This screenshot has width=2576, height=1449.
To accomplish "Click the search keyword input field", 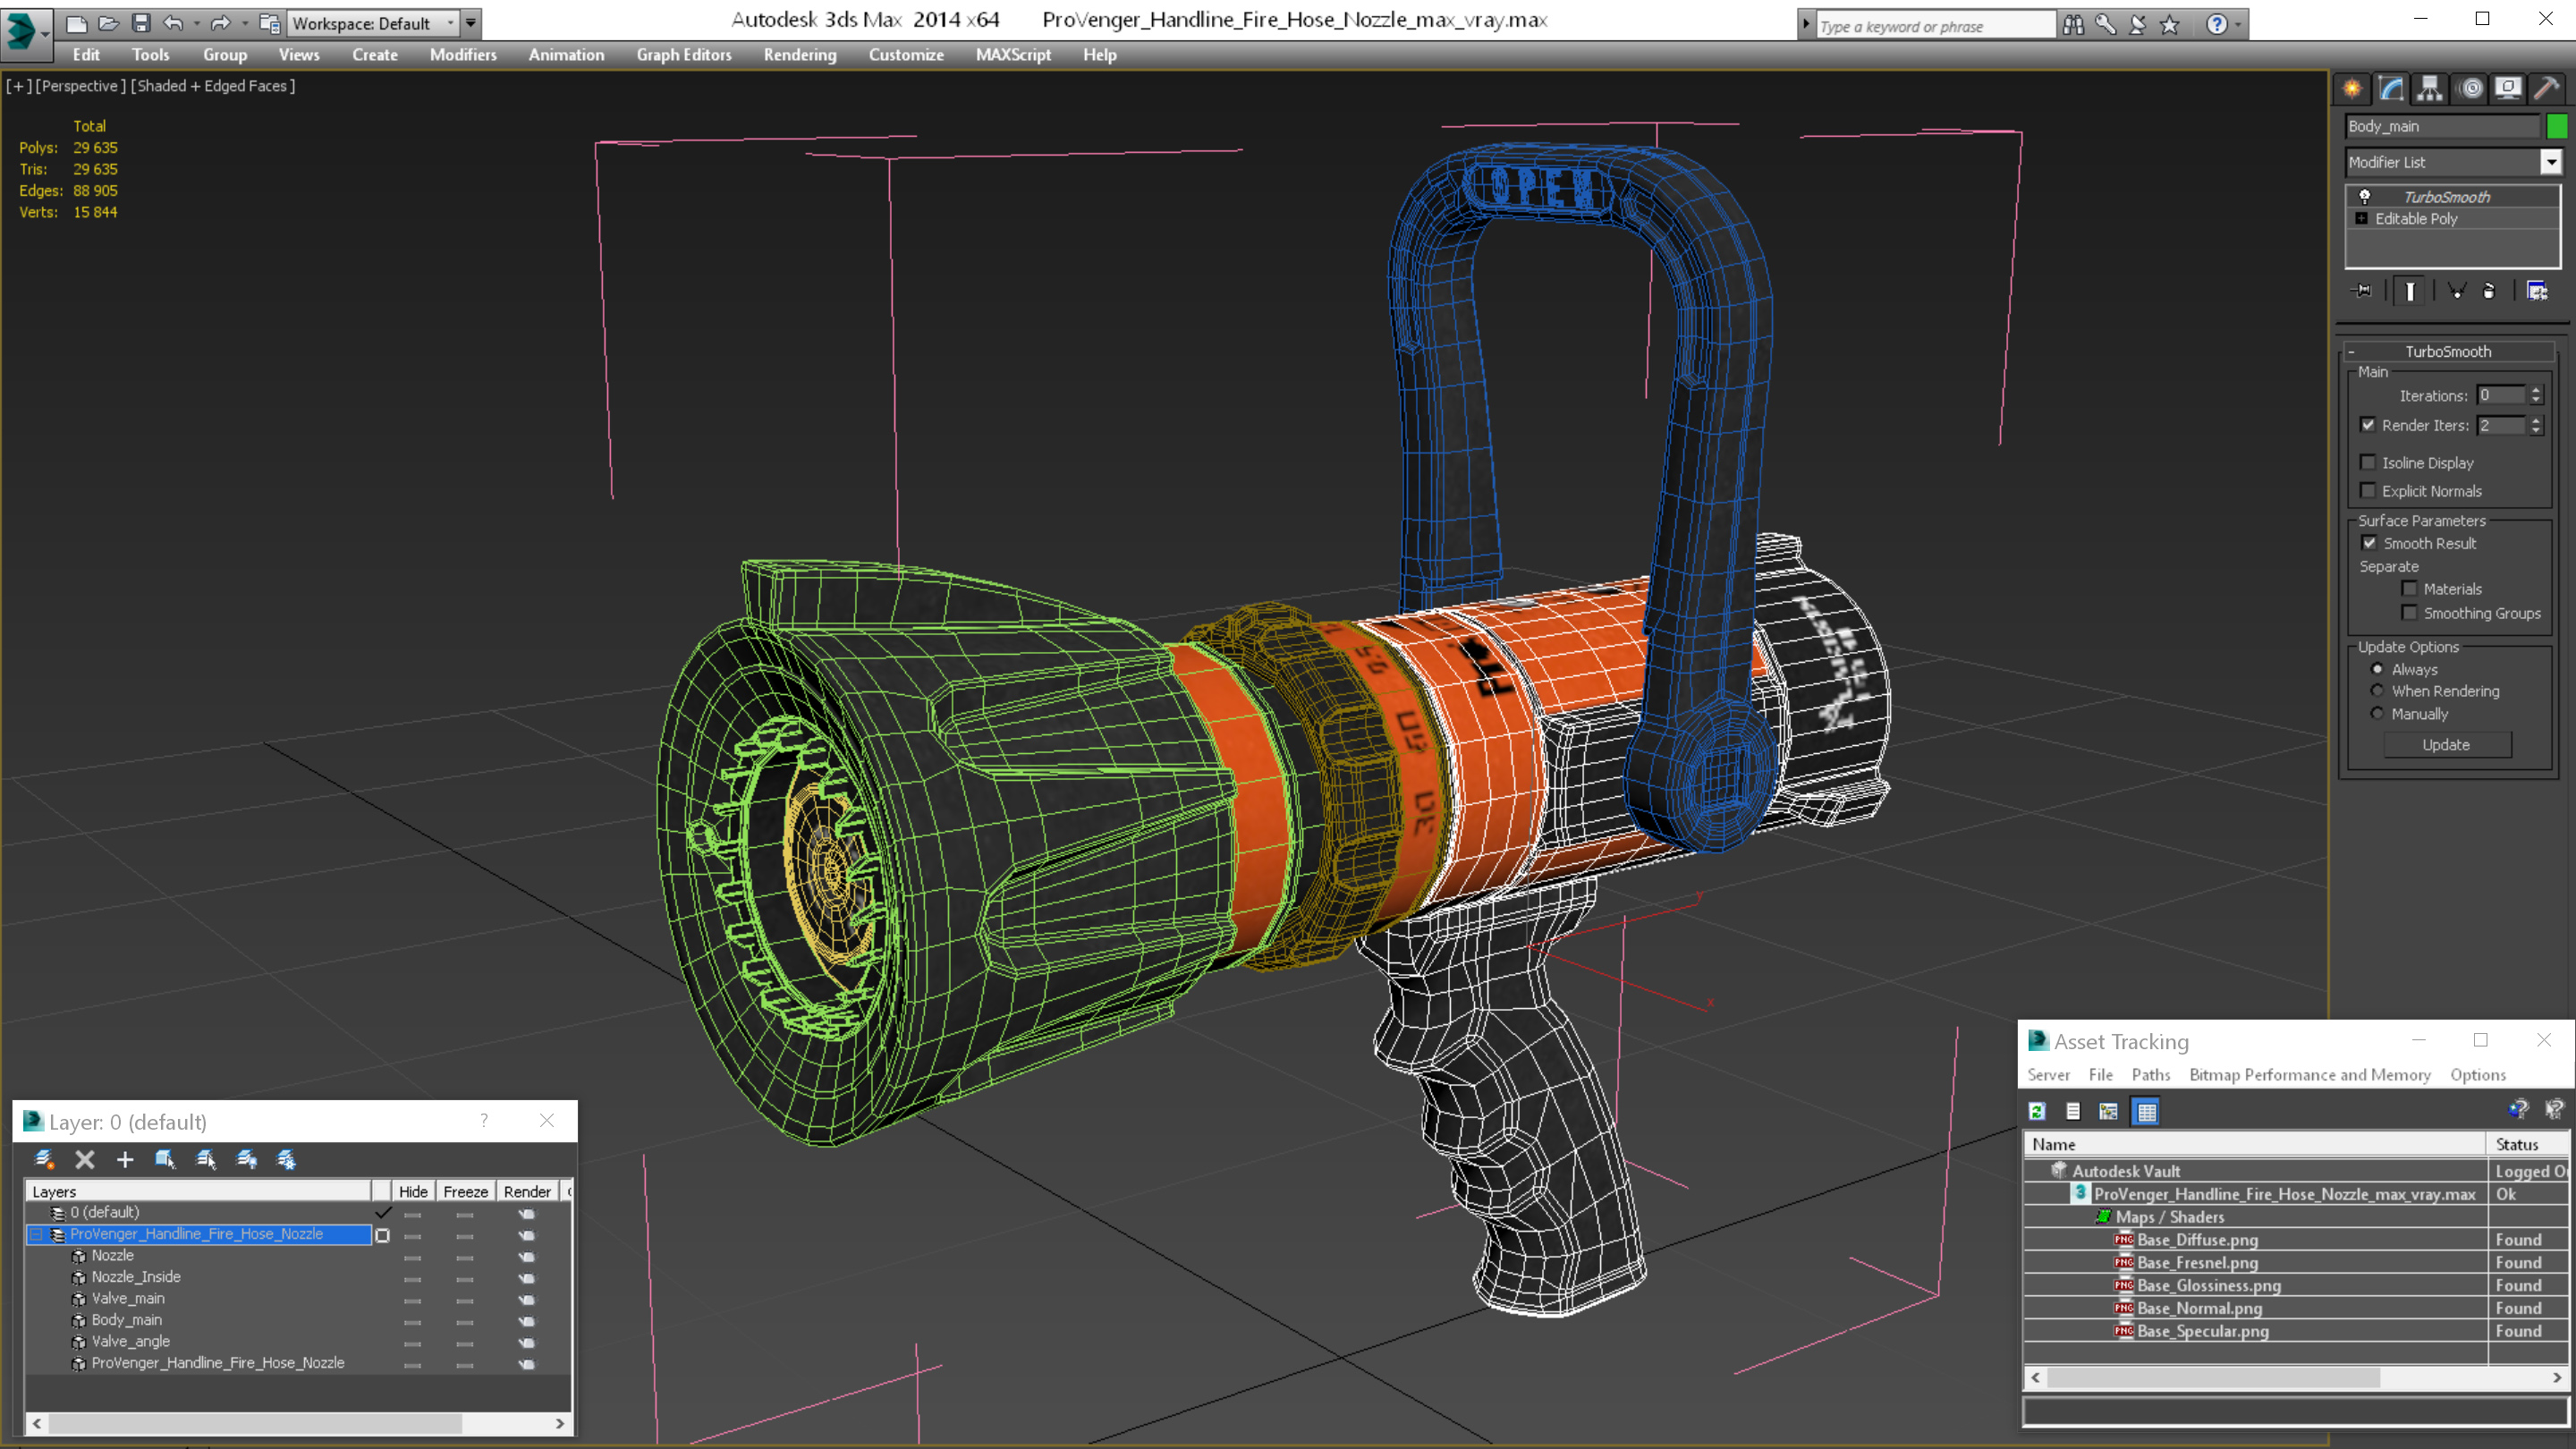I will (1934, 26).
